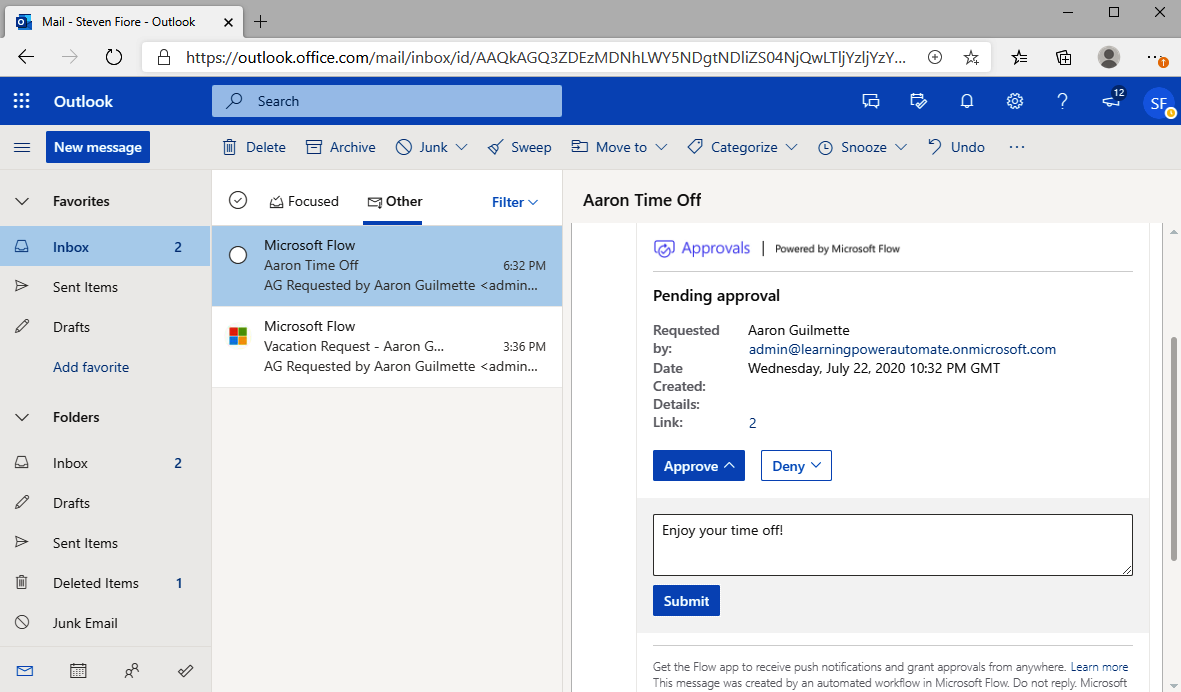Add this page to browser favorites star
Screen dimensions: 1181x692
(971, 57)
